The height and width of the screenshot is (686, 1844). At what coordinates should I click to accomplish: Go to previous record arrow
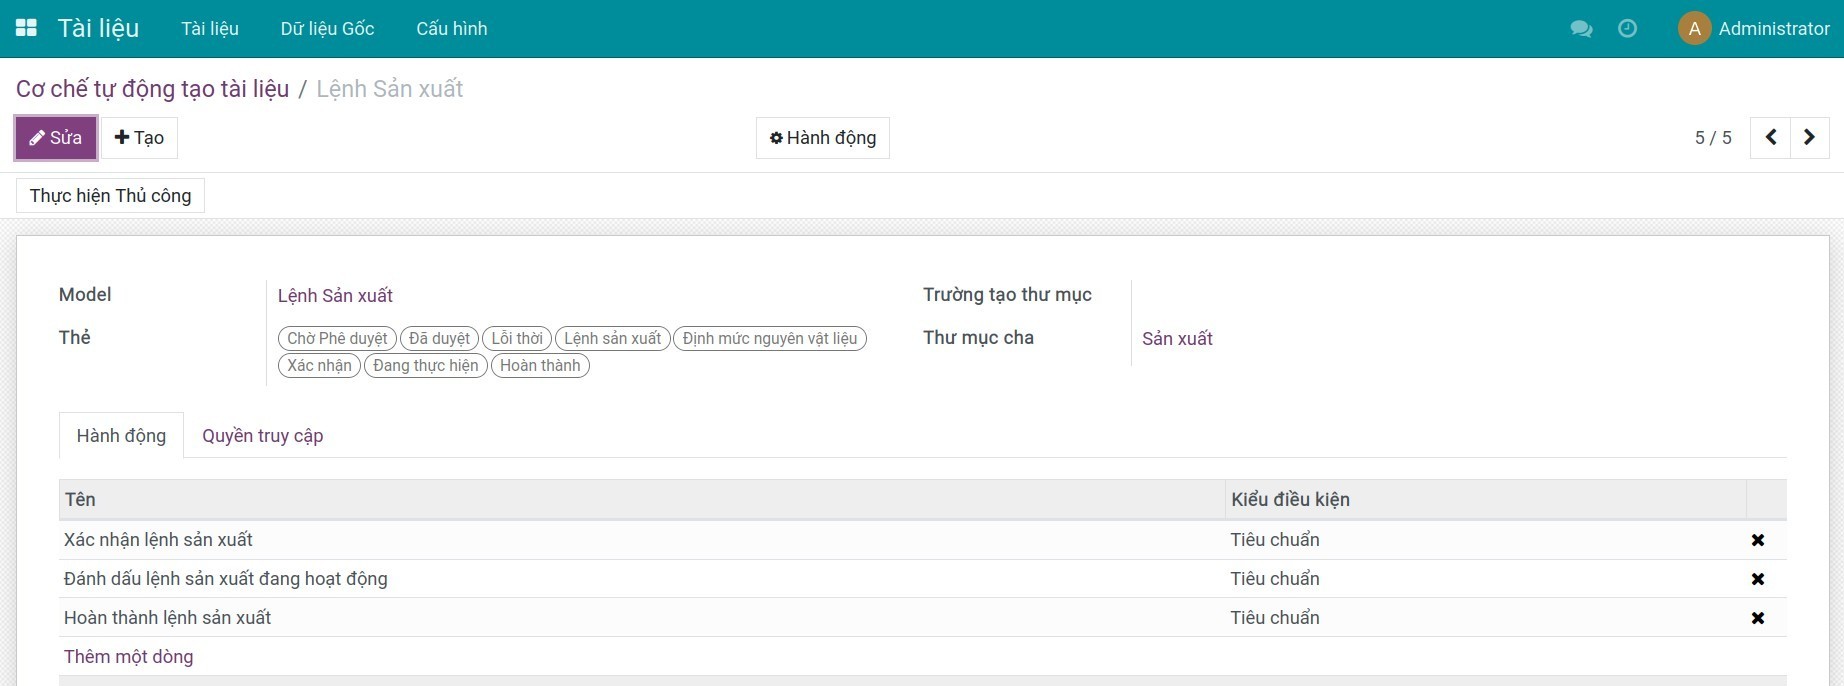click(1770, 138)
